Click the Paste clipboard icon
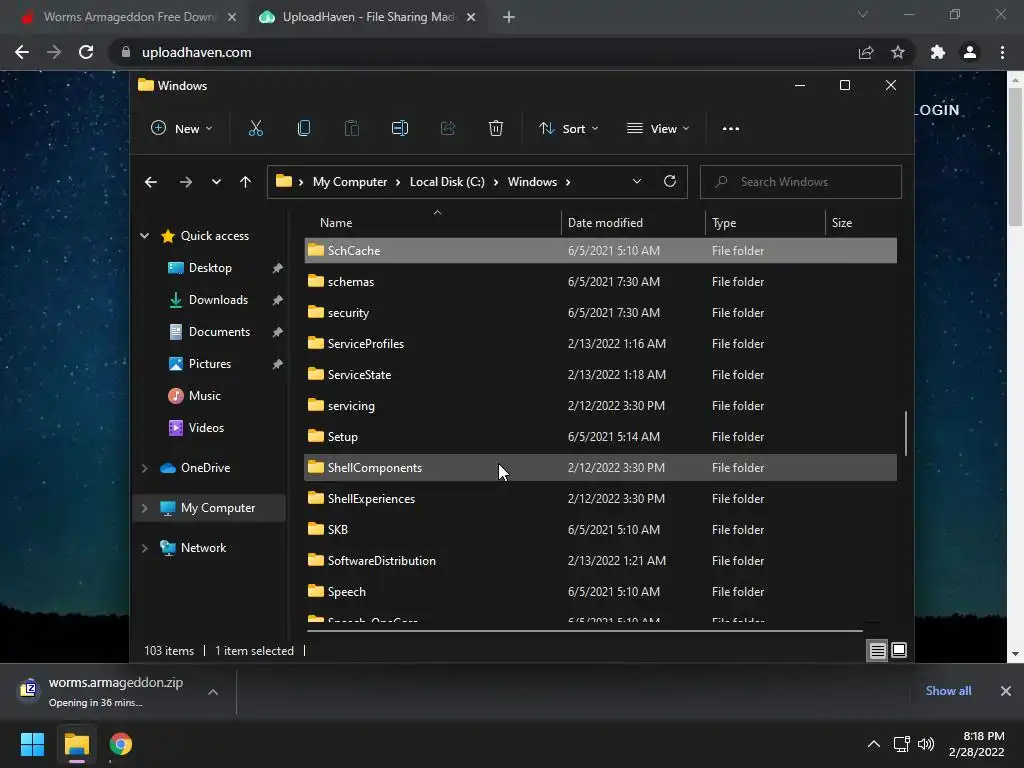The height and width of the screenshot is (768, 1024). (352, 129)
